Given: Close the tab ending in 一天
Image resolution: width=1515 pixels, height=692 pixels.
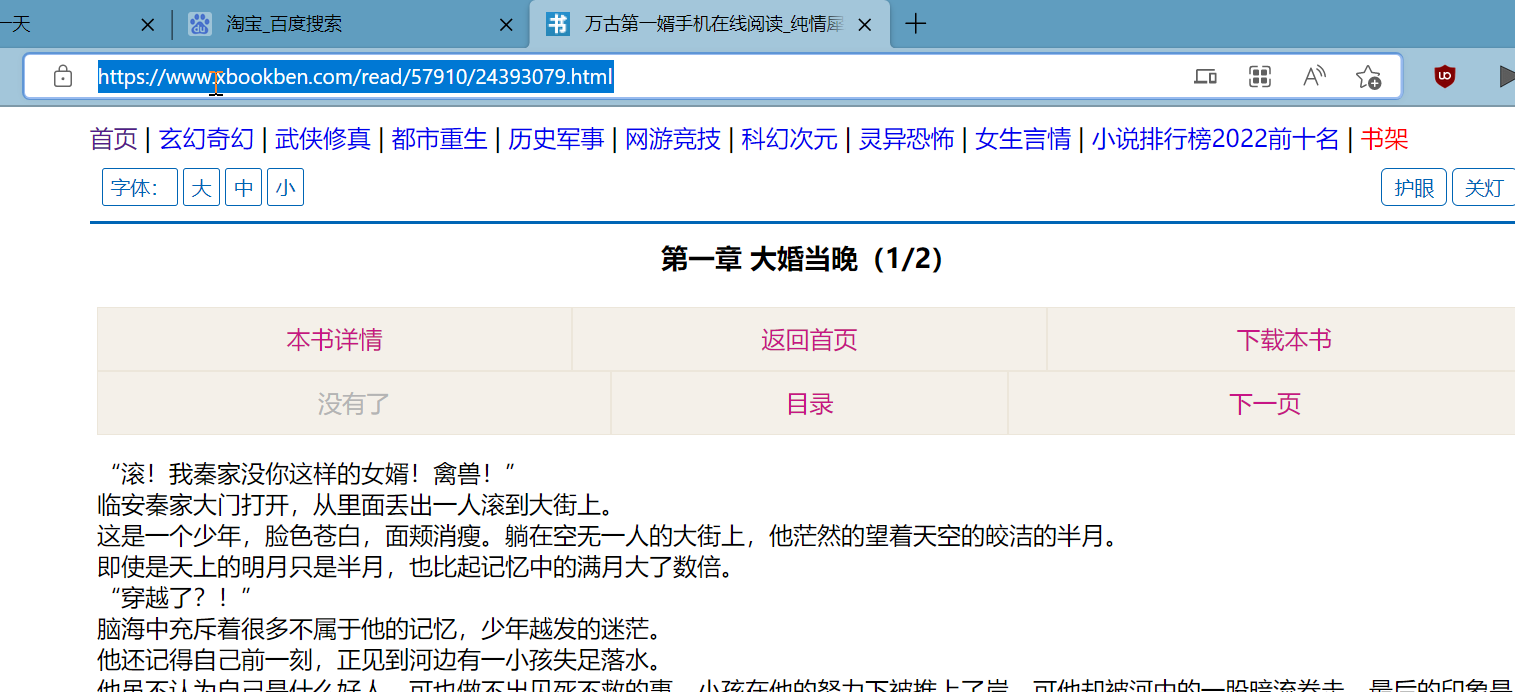Looking at the screenshot, I should [147, 25].
